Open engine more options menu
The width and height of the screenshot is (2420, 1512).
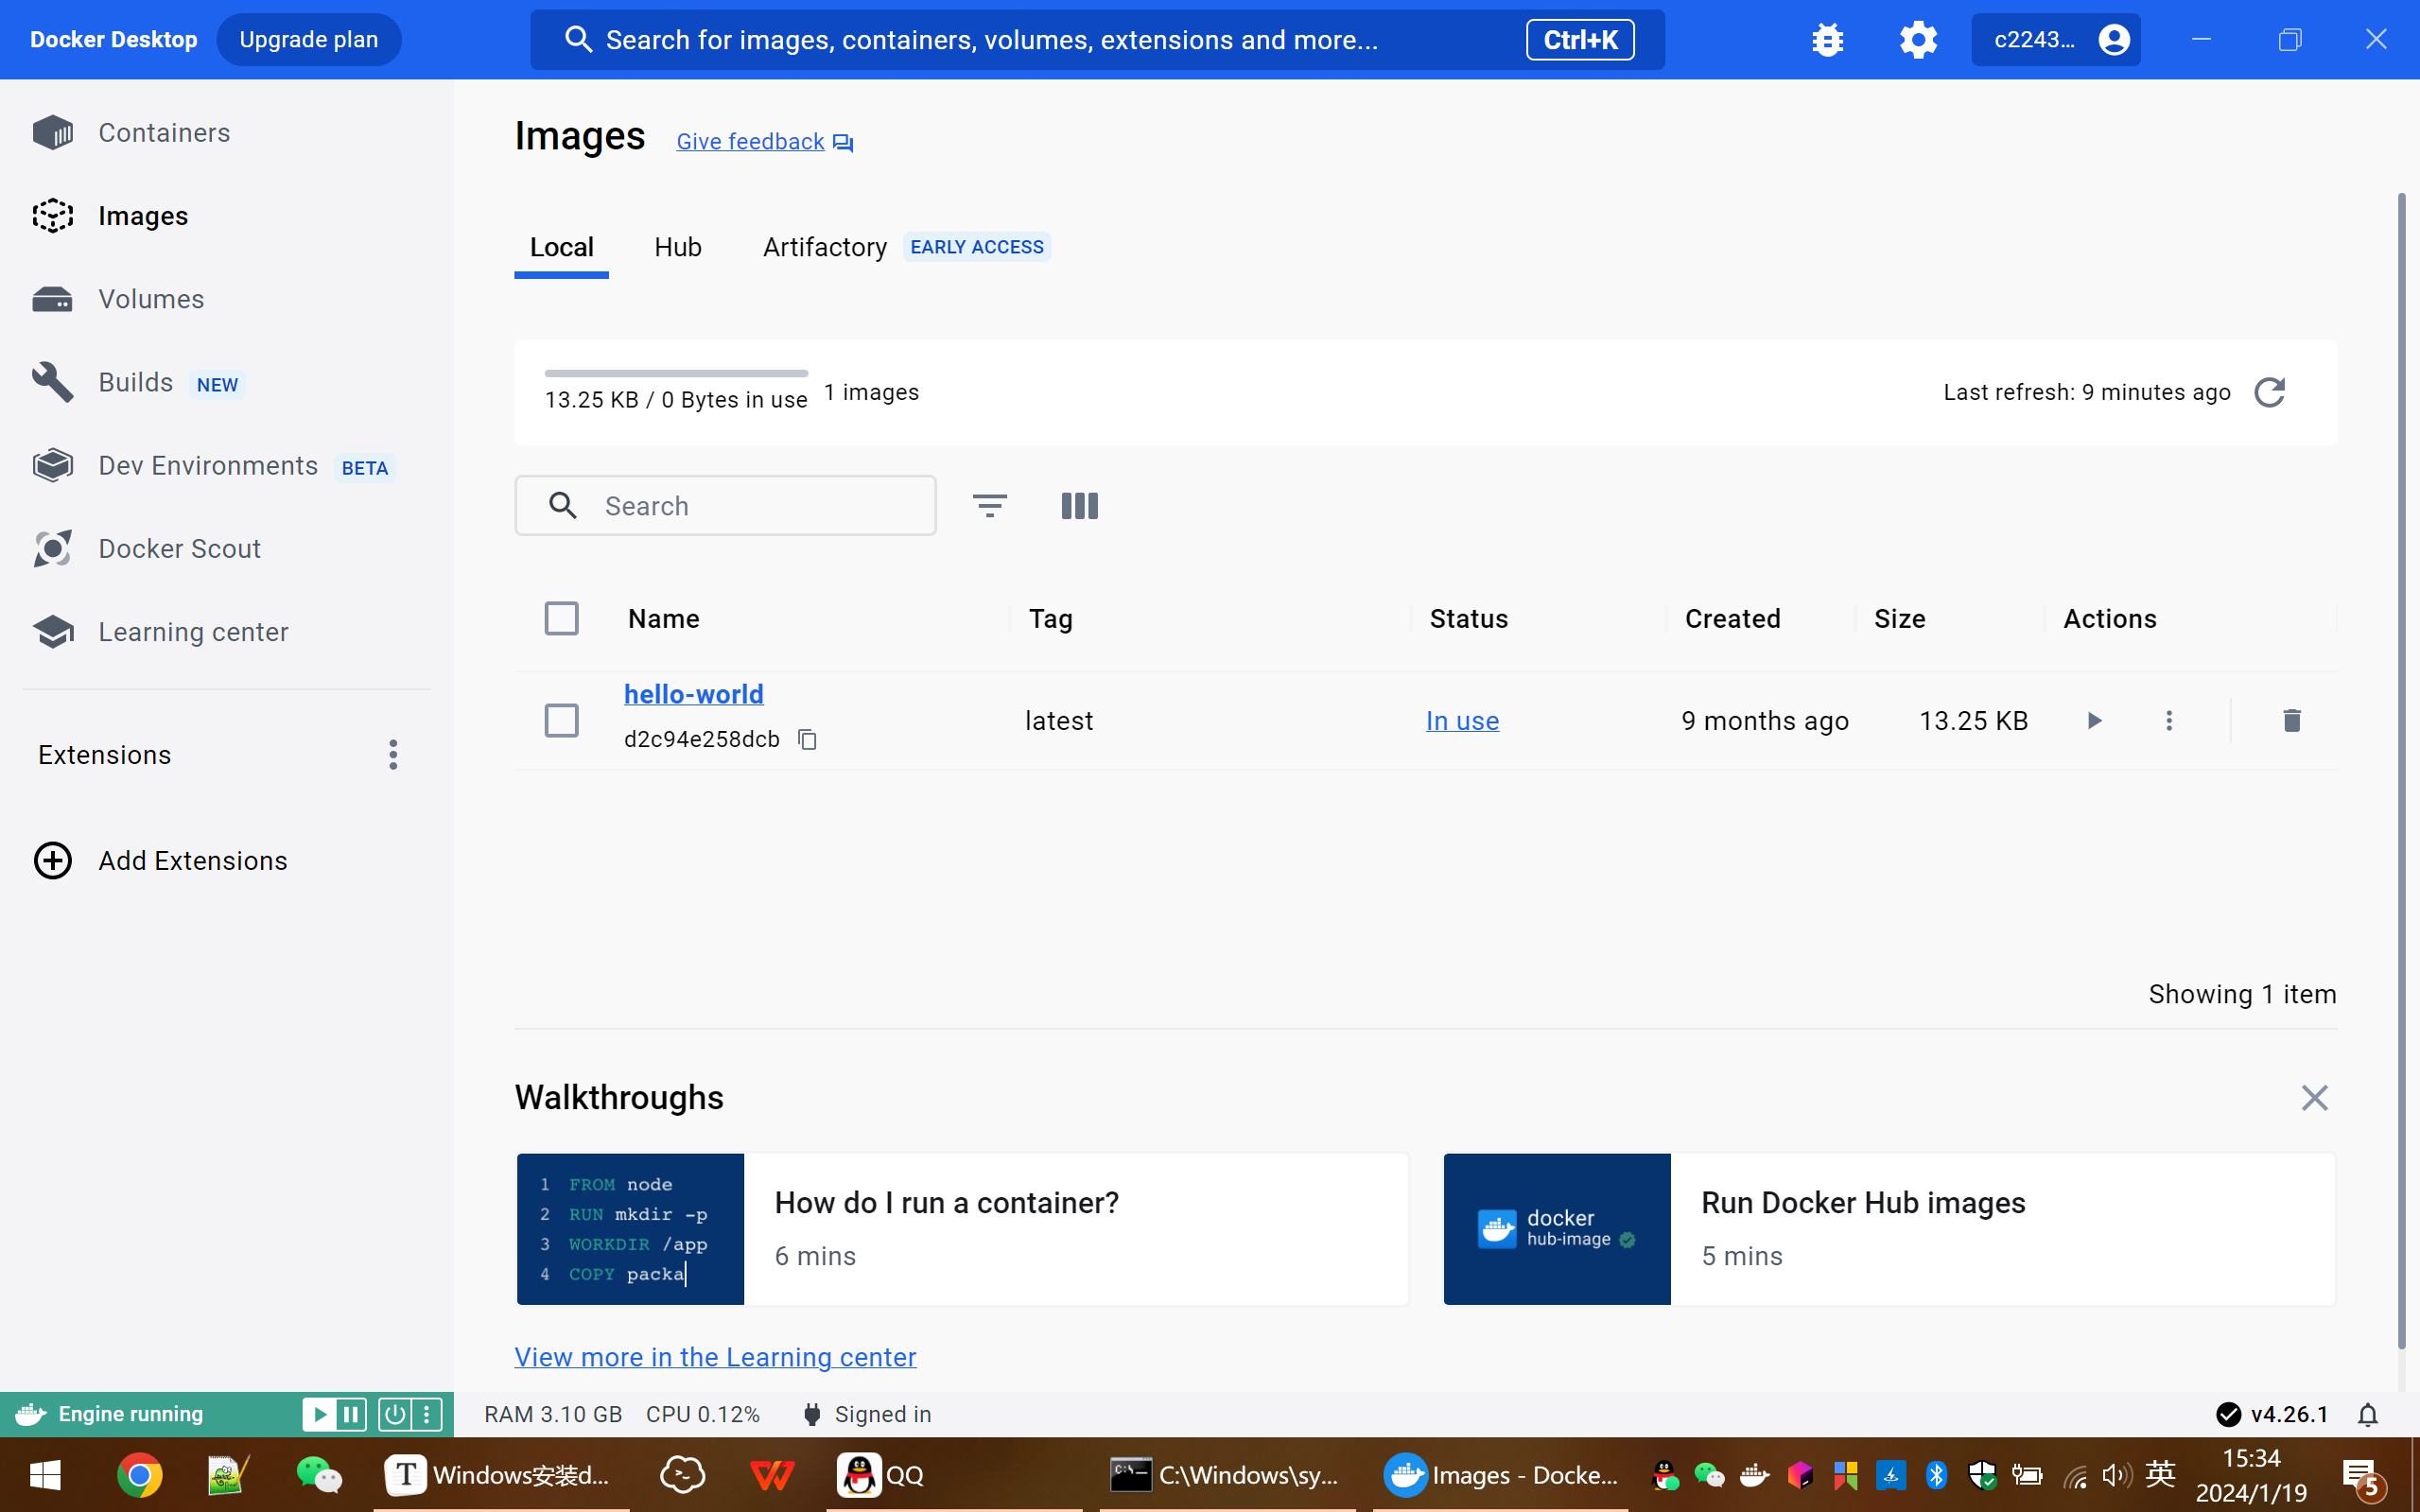tap(427, 1414)
